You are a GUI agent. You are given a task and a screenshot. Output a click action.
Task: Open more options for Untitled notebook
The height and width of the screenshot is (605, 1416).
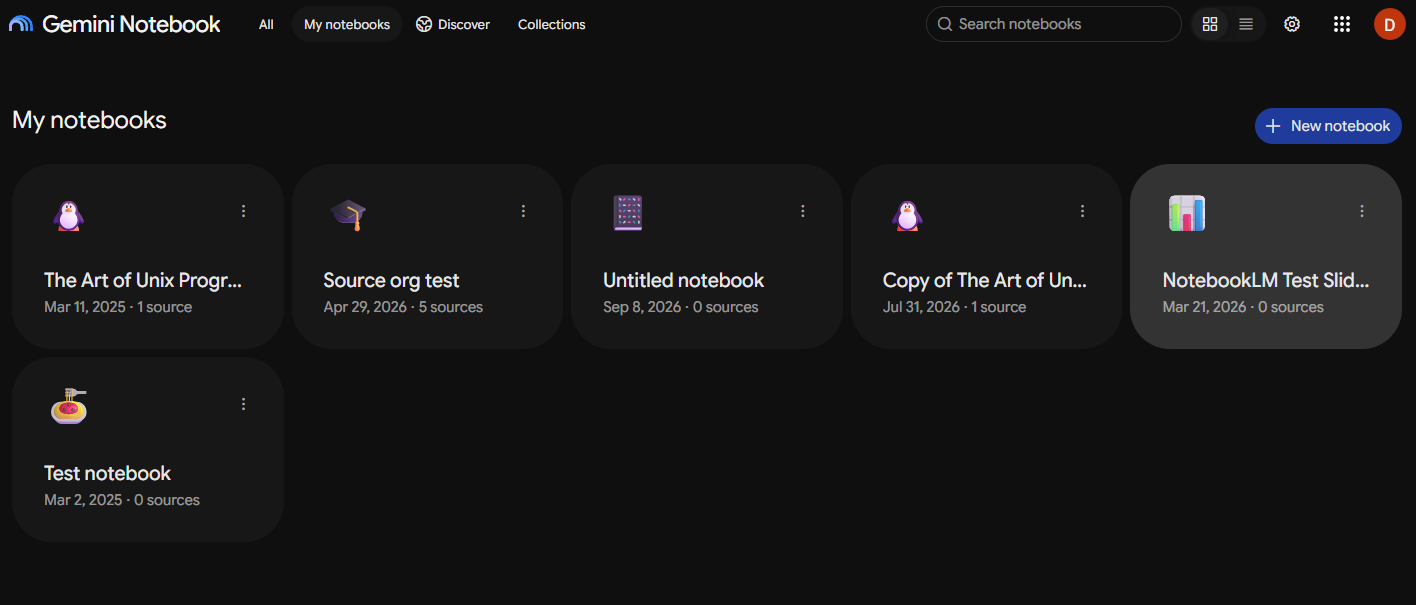pyautogui.click(x=802, y=211)
